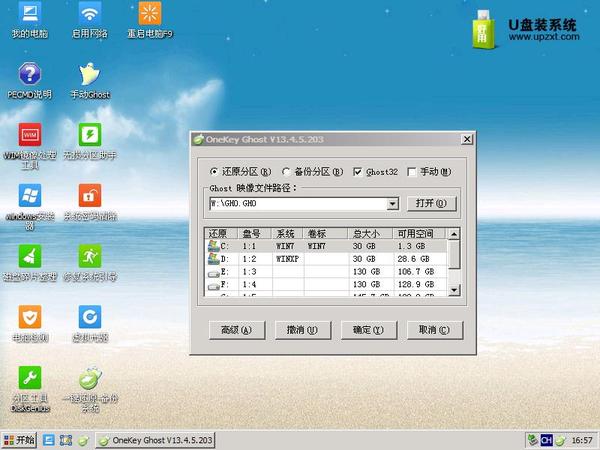Viewport: 600px width, 450px height.
Task: Select the D: WINXP partition row
Action: tap(326, 259)
